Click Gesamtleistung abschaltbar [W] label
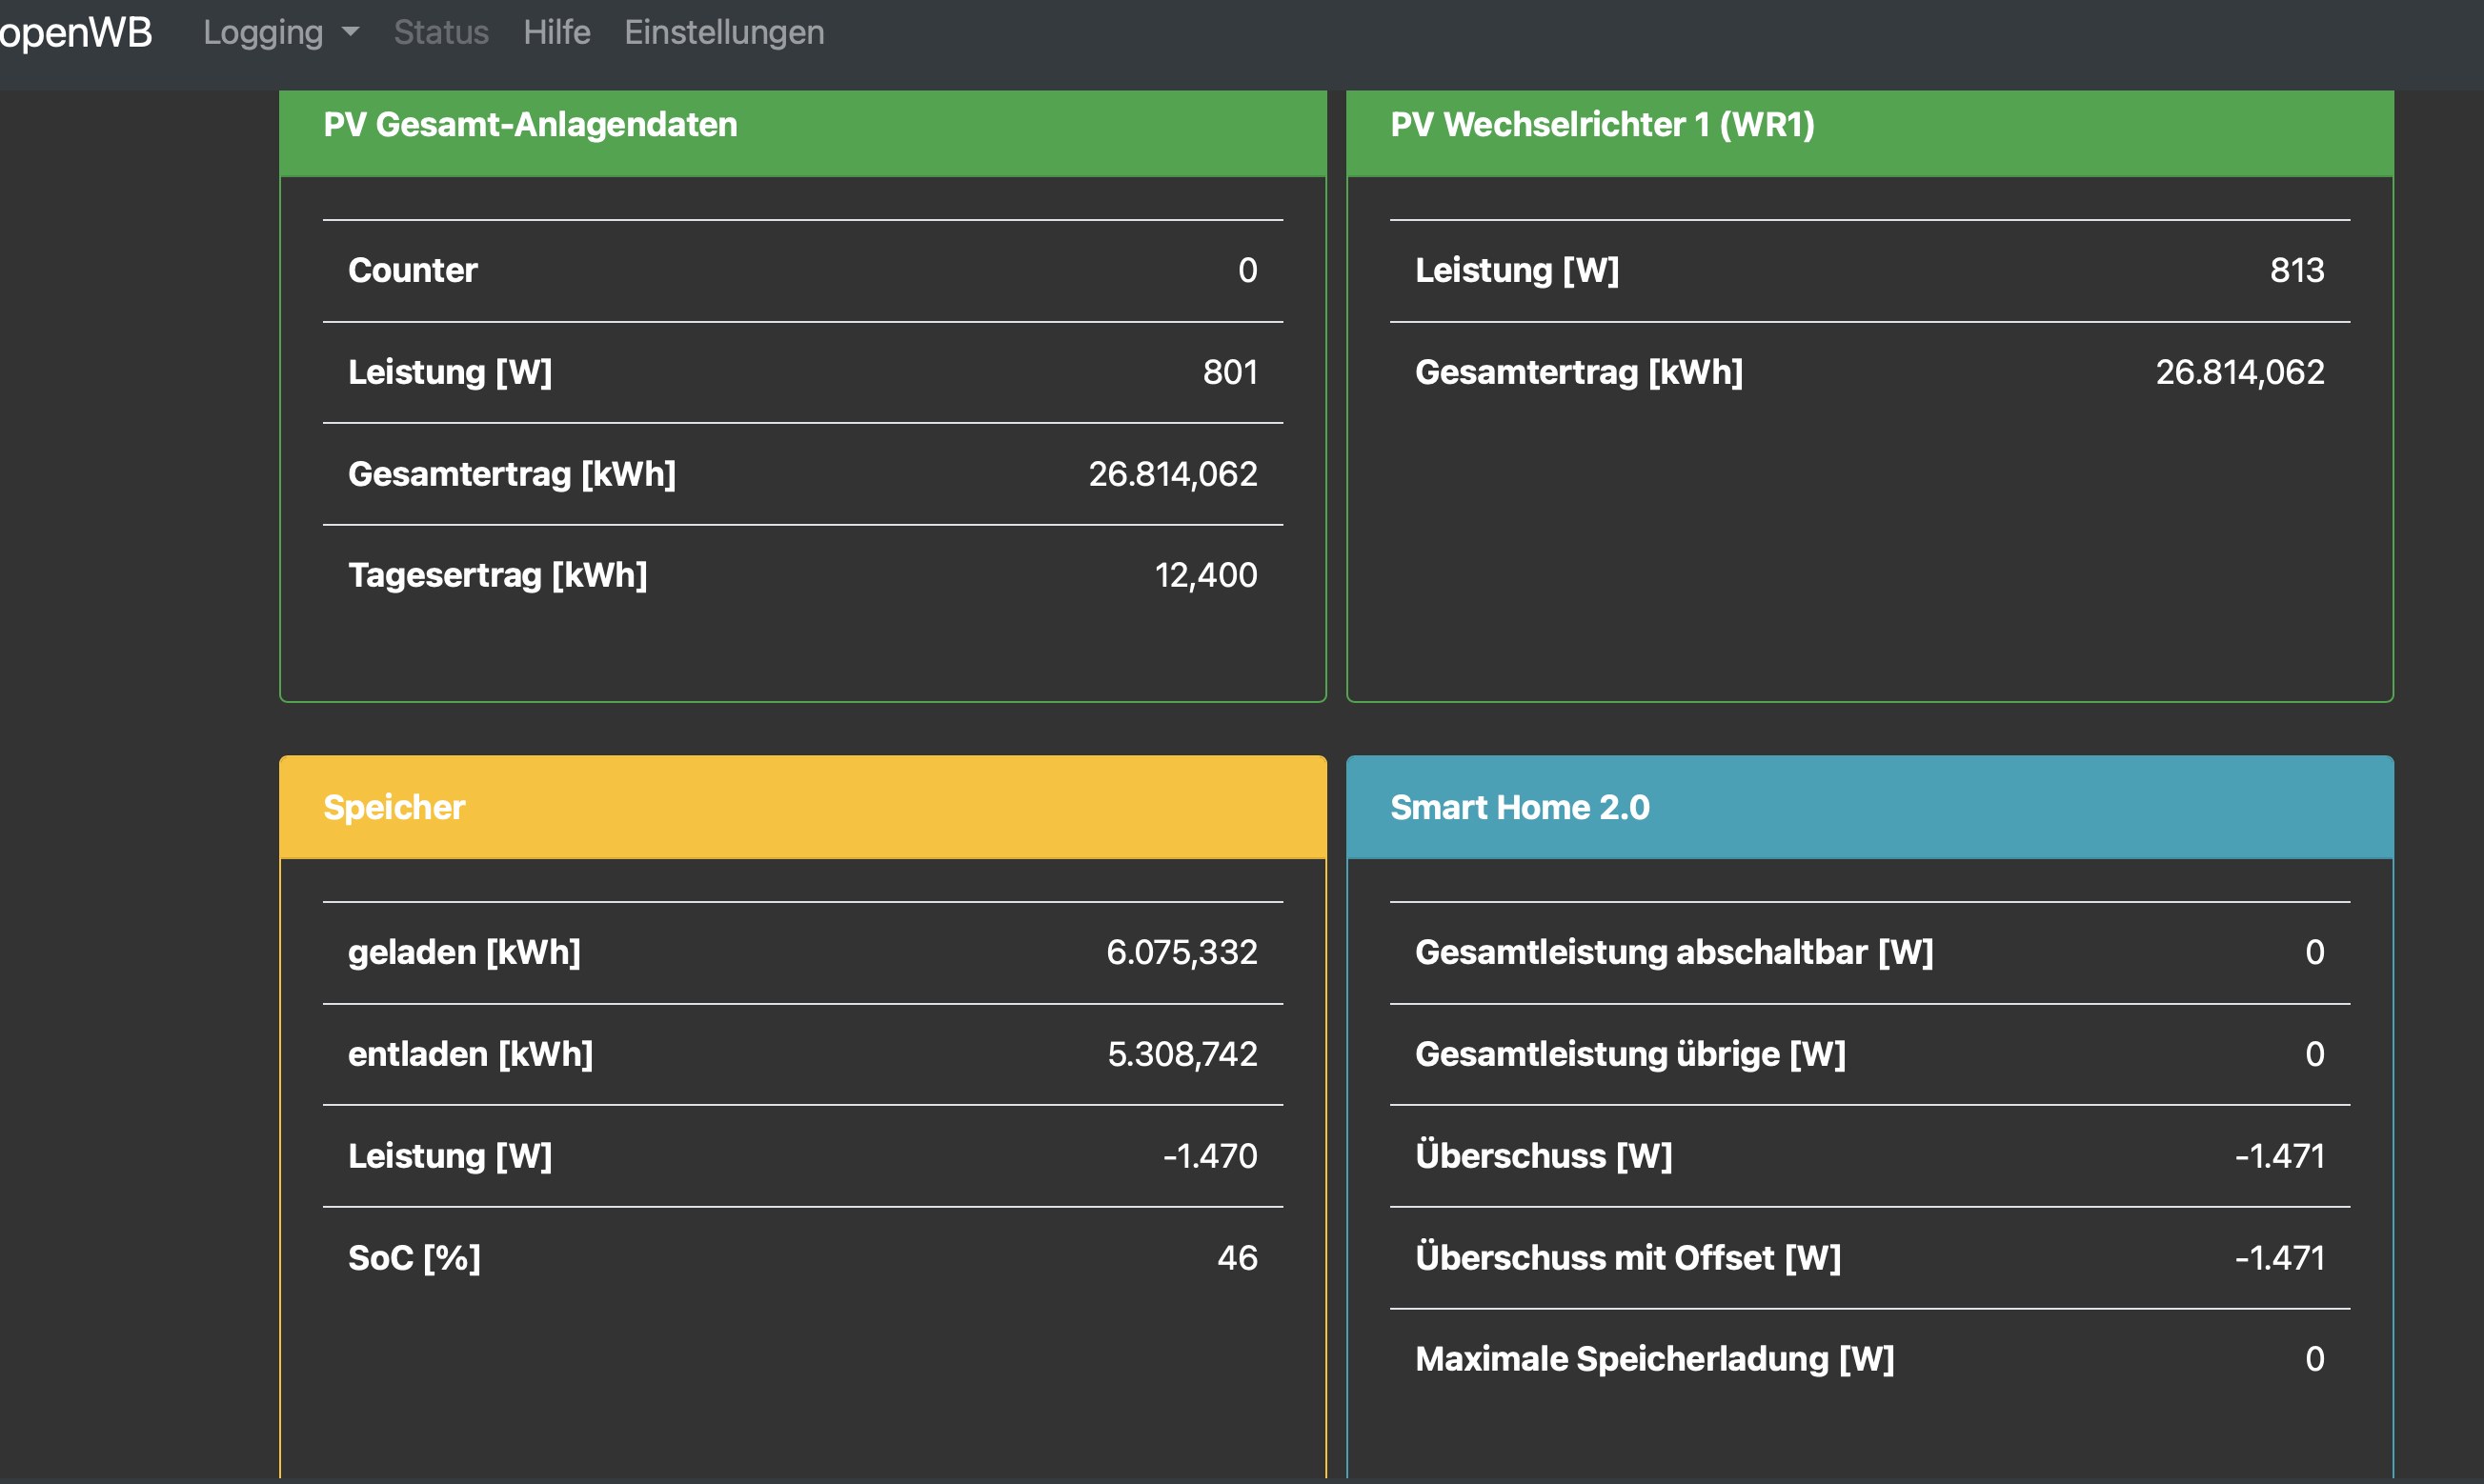Image resolution: width=2484 pixels, height=1484 pixels. [x=1673, y=953]
